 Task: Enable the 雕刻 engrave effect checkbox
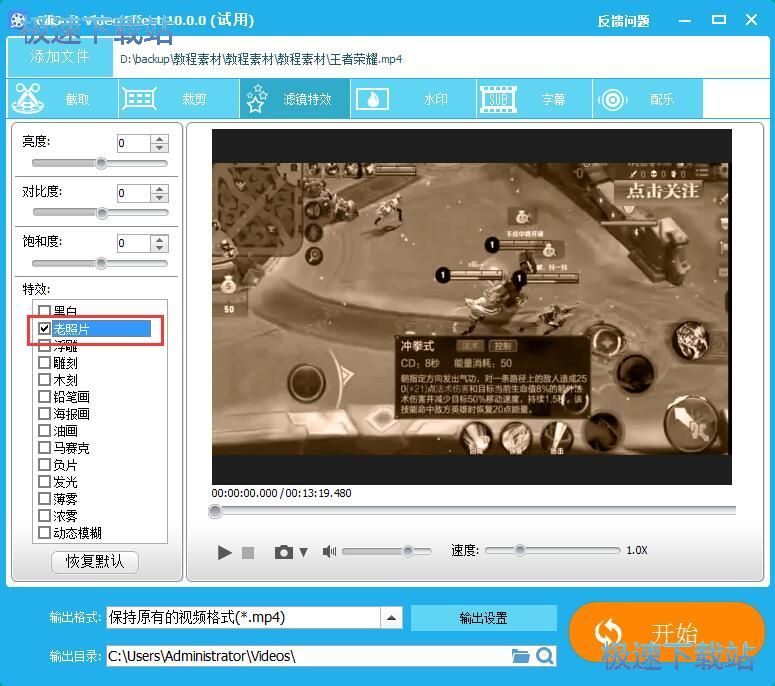pos(44,363)
